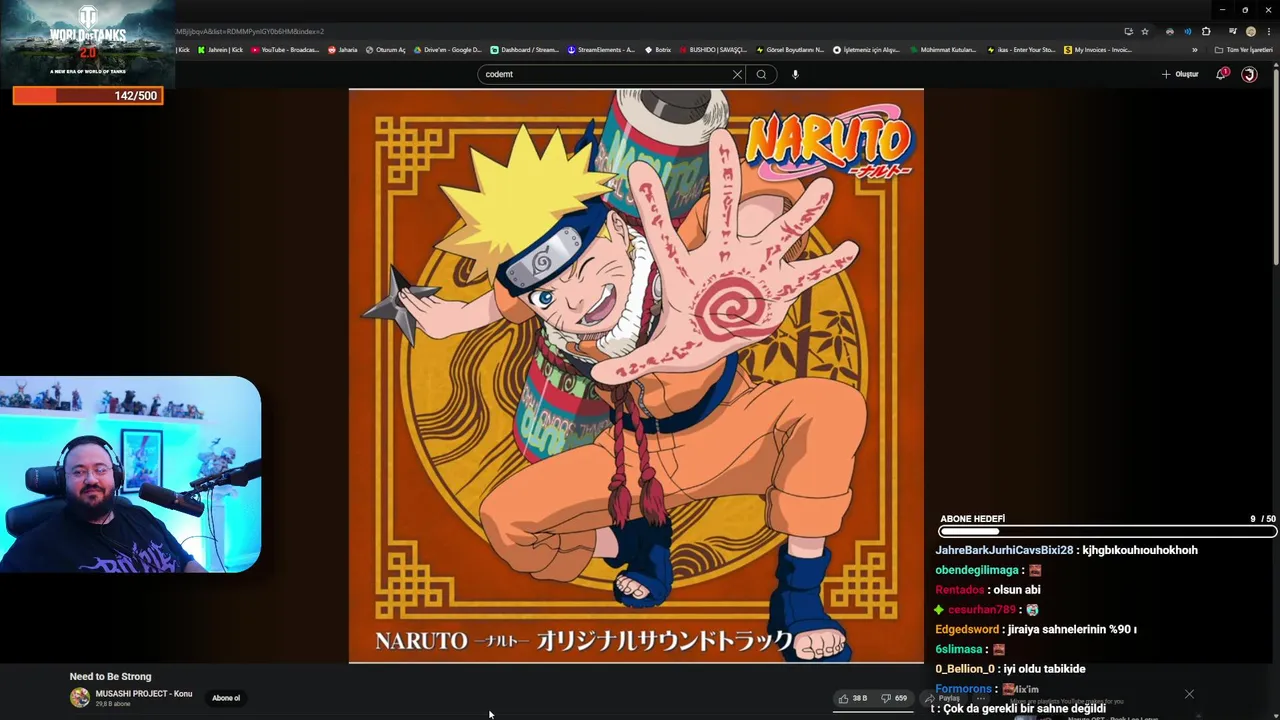Click chat username JahreBarkJurhiCavsBixi28
Image resolution: width=1280 pixels, height=720 pixels.
[x=1004, y=550]
